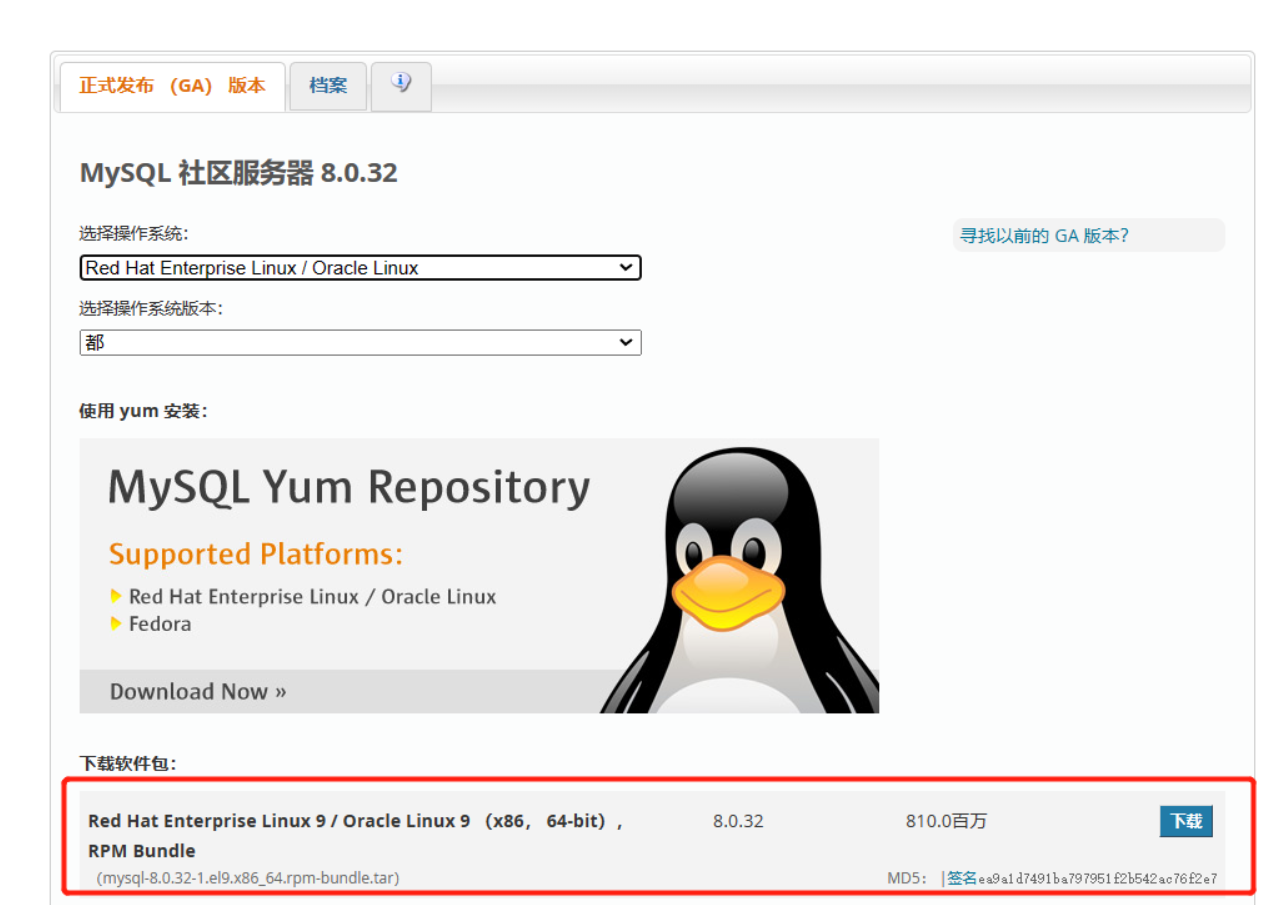Open 寻找以前的 GA 版本? link

(x=1044, y=236)
